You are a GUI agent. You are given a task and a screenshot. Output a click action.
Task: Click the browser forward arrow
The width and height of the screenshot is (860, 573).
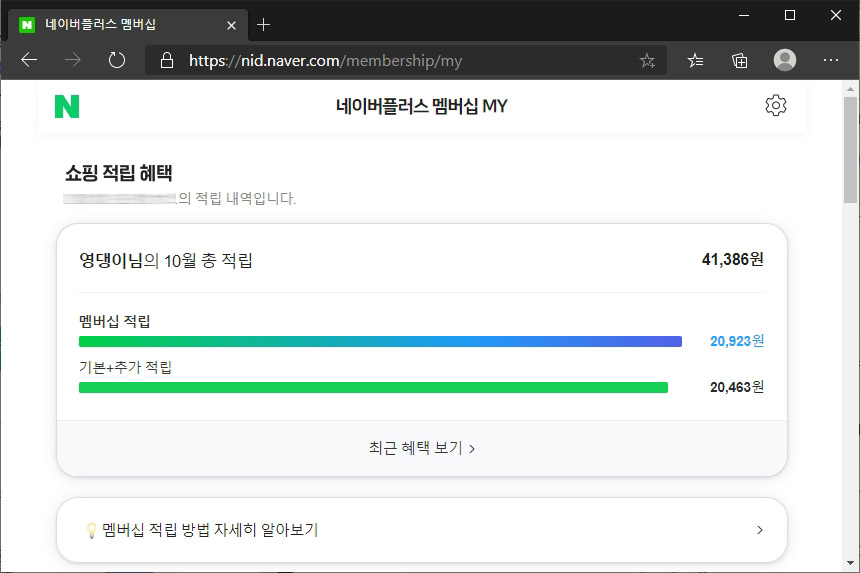pos(72,60)
